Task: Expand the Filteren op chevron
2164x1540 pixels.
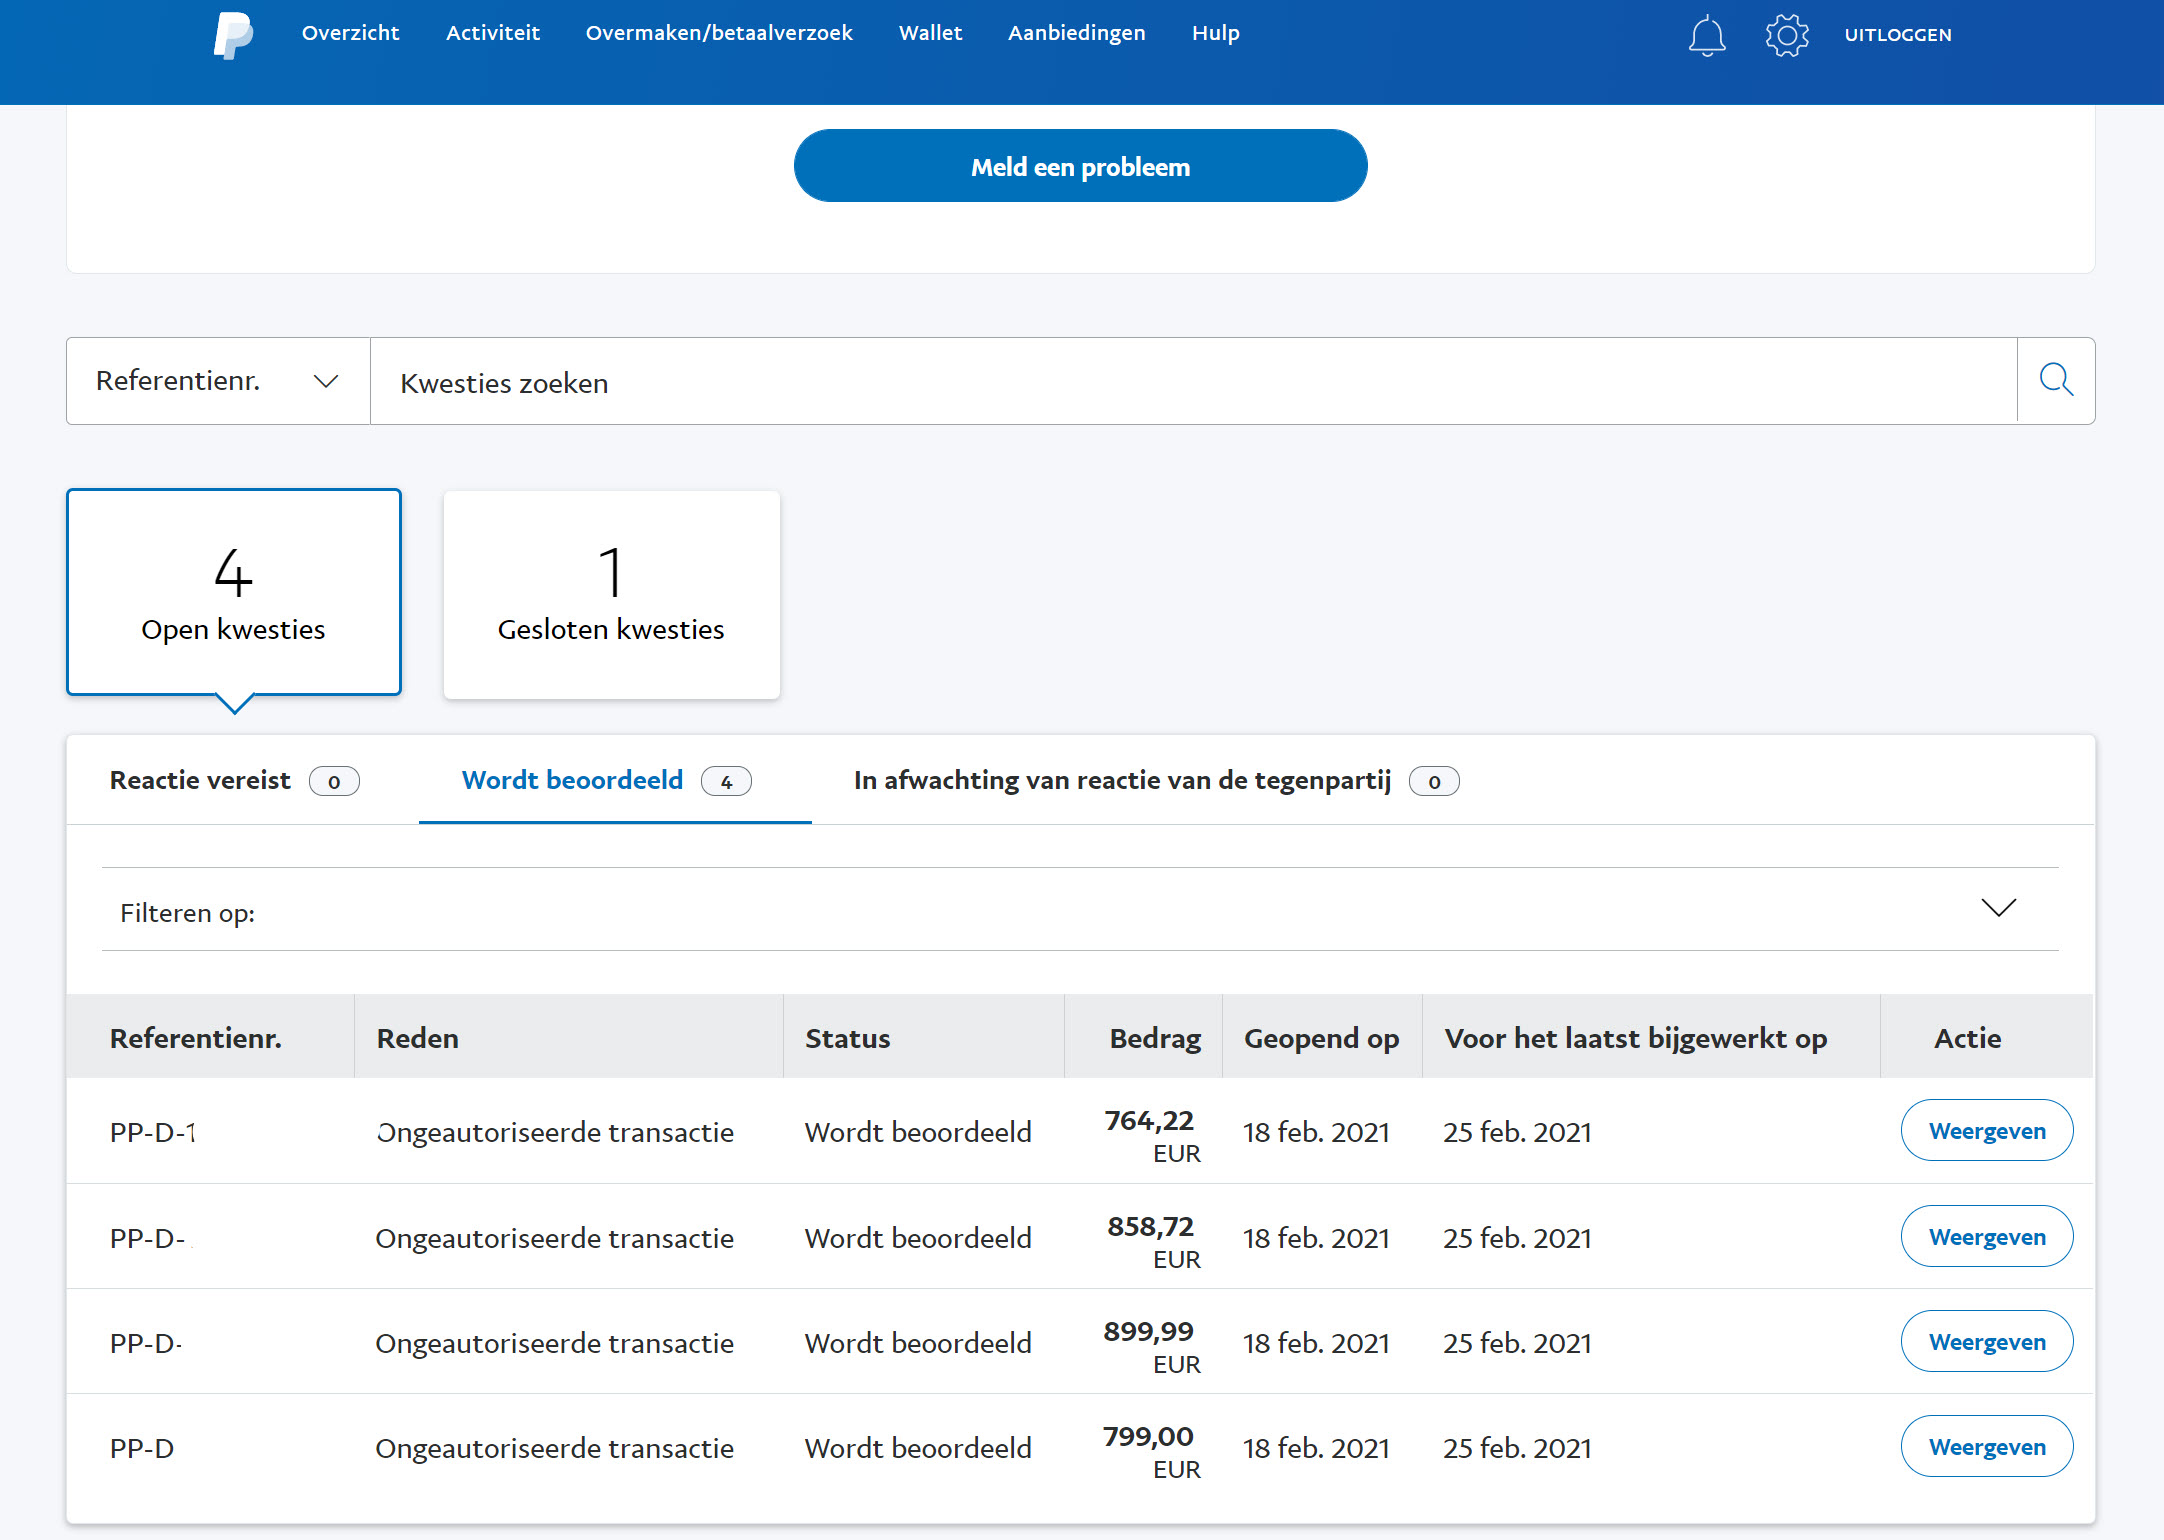Action: click(x=1998, y=908)
